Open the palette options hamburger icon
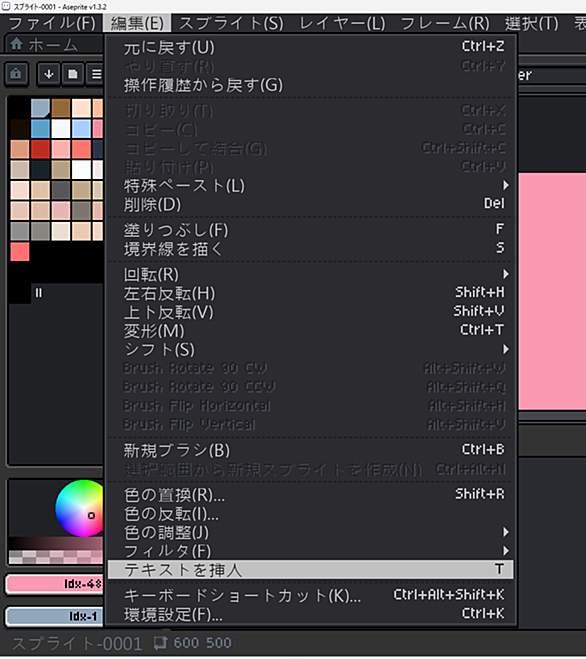Viewport: 586px width, 659px height. tap(96, 74)
